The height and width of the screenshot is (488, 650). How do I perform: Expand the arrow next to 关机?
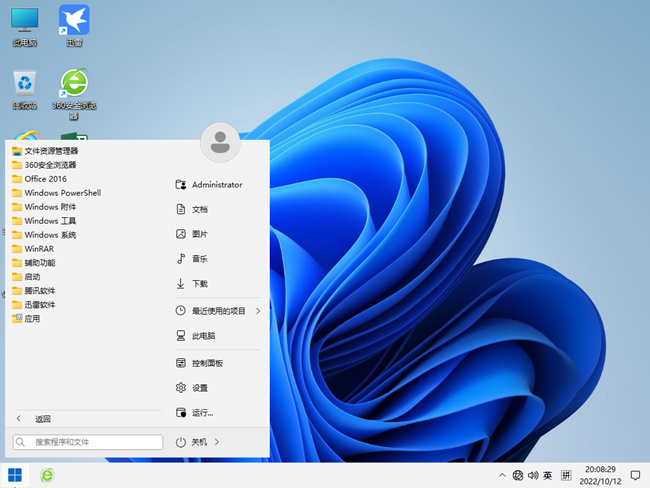click(x=217, y=442)
